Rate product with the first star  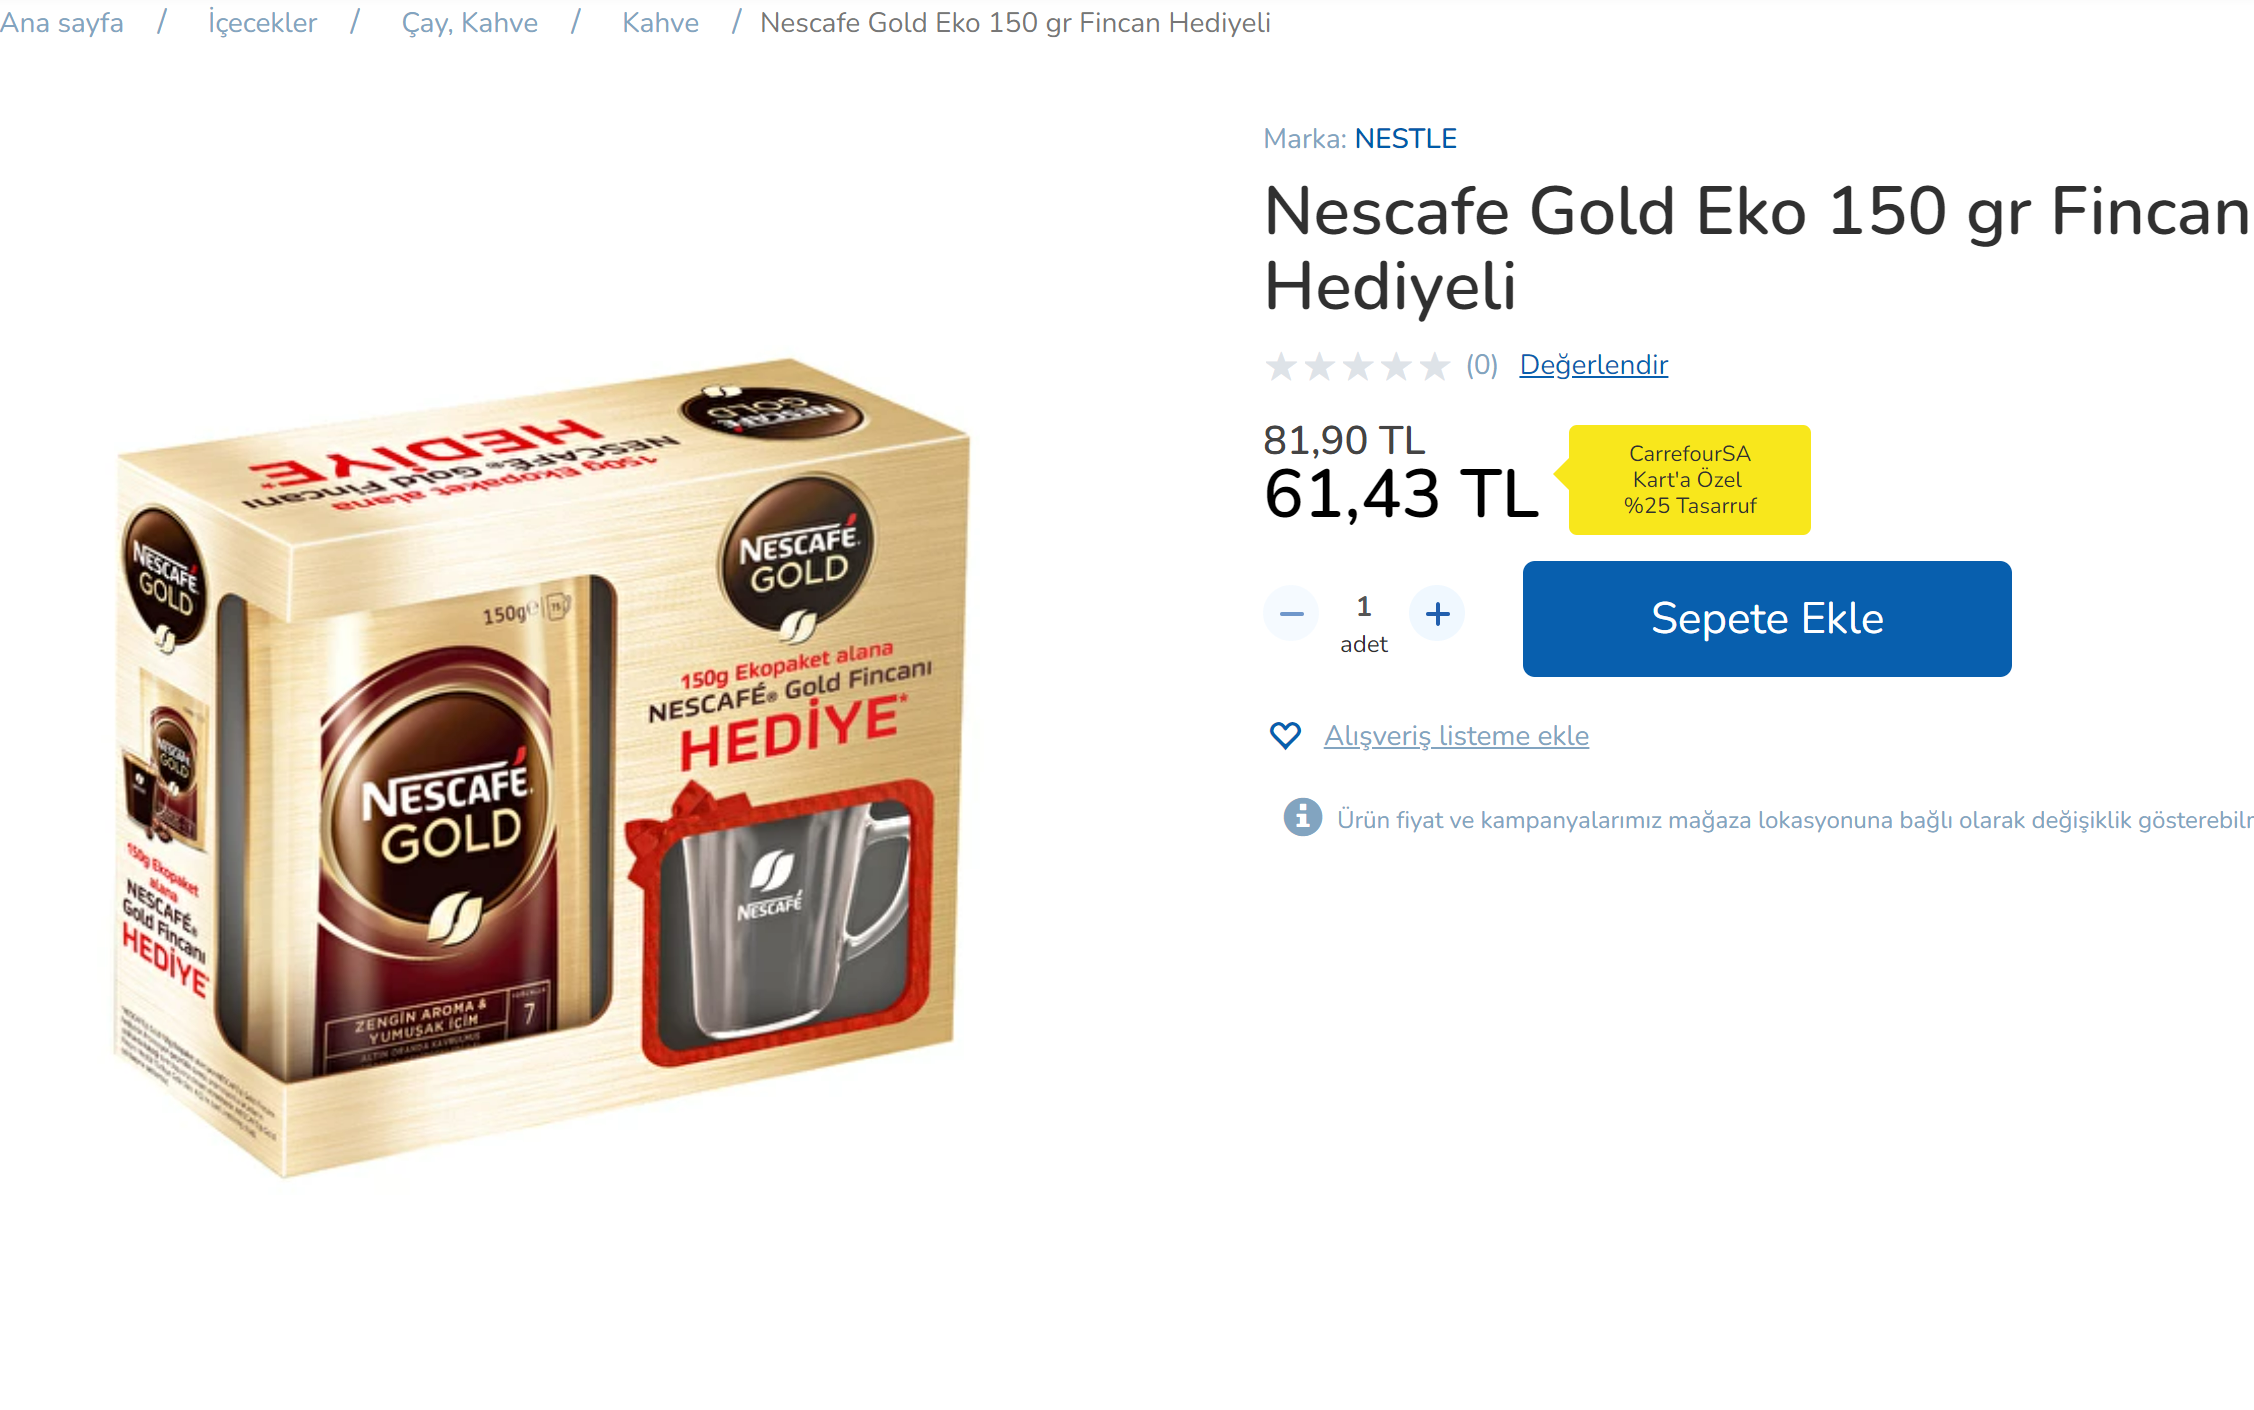pos(1281,366)
